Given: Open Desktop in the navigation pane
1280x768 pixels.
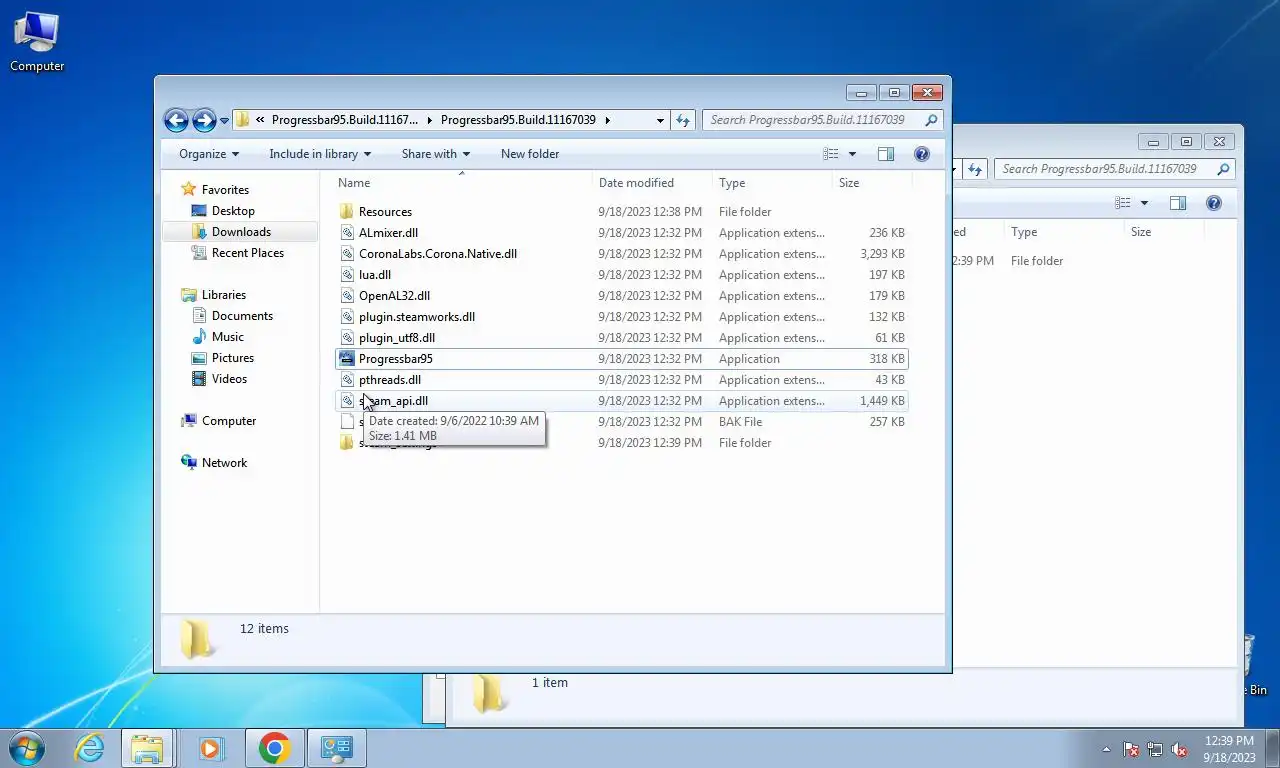Looking at the screenshot, I should tap(233, 211).
